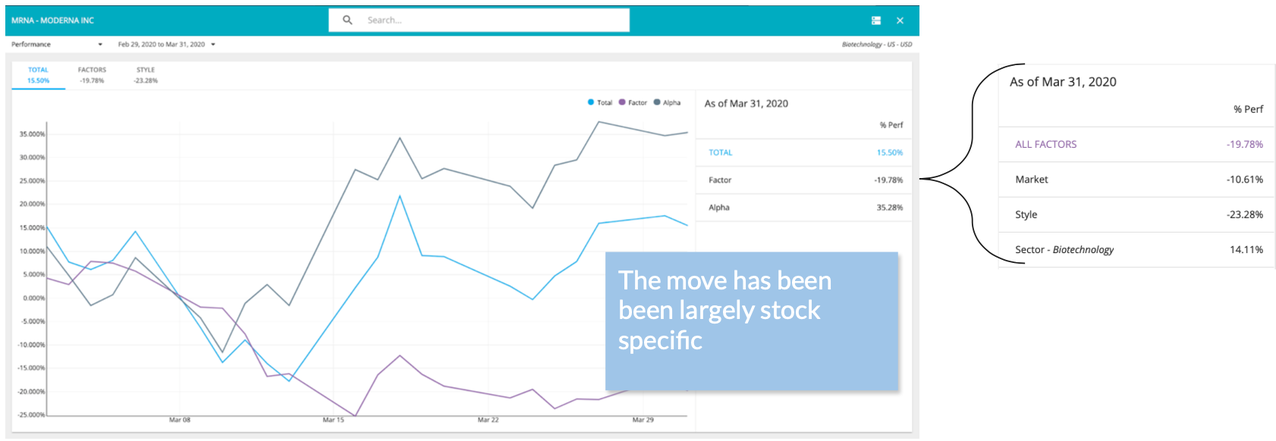Screen dimensions: 1276x441
Task: Open the Performance view dropdown
Action: pos(57,45)
